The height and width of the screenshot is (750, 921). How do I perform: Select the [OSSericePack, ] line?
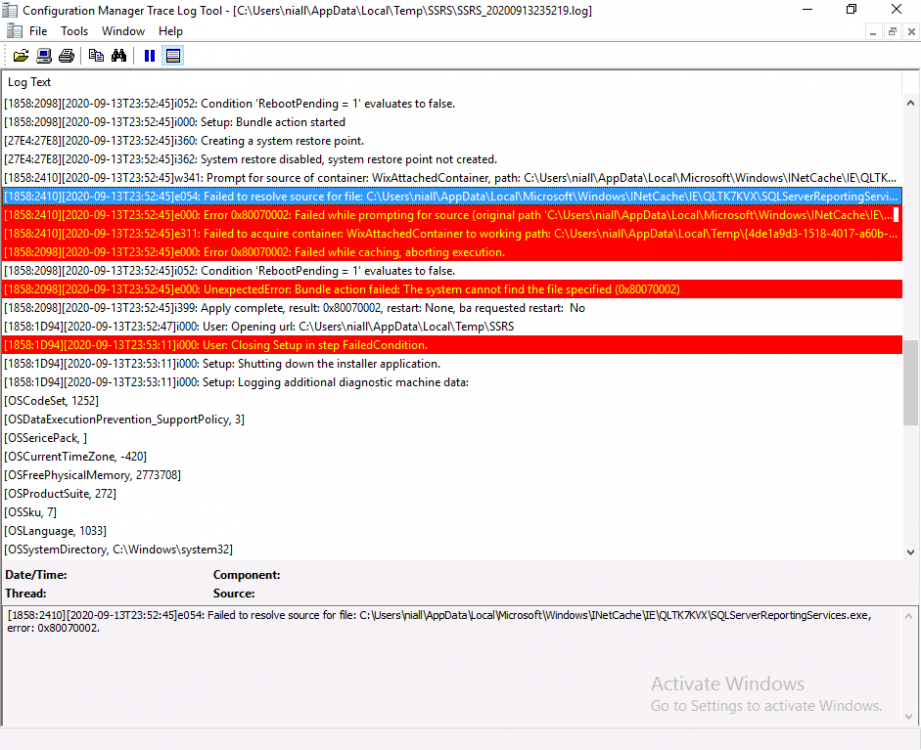(452, 438)
